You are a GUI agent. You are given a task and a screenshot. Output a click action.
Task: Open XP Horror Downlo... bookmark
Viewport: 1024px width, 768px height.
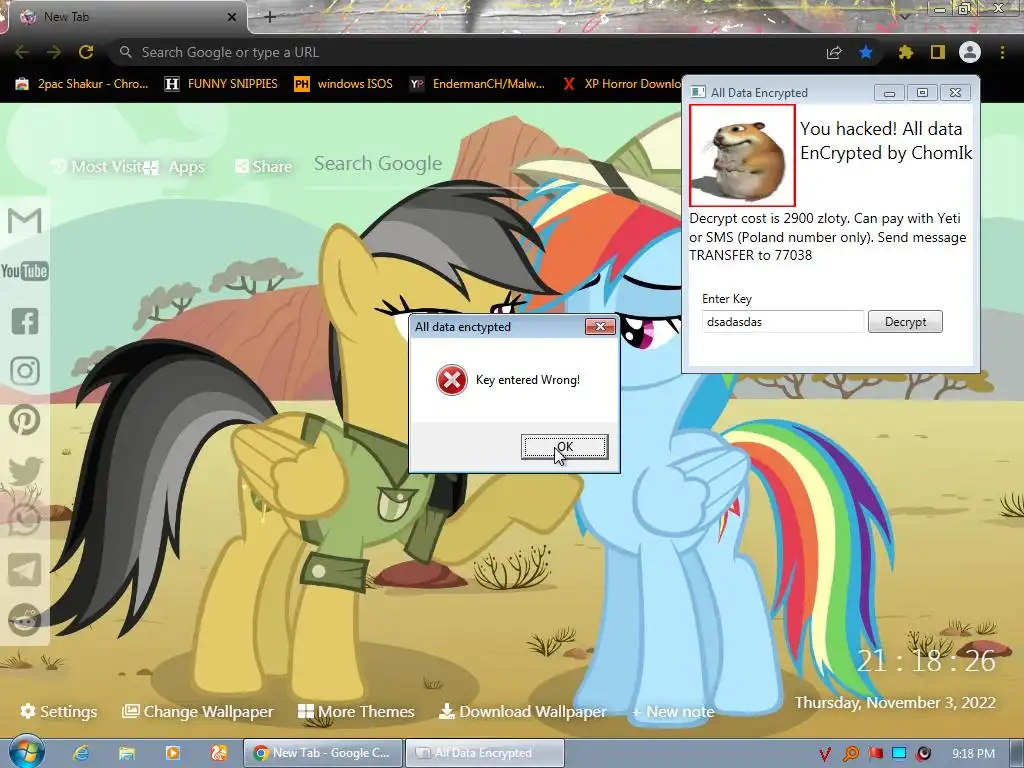coord(622,84)
